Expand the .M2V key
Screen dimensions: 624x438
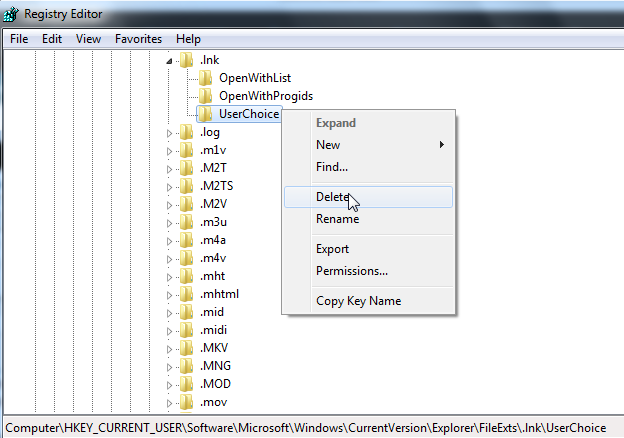(169, 205)
